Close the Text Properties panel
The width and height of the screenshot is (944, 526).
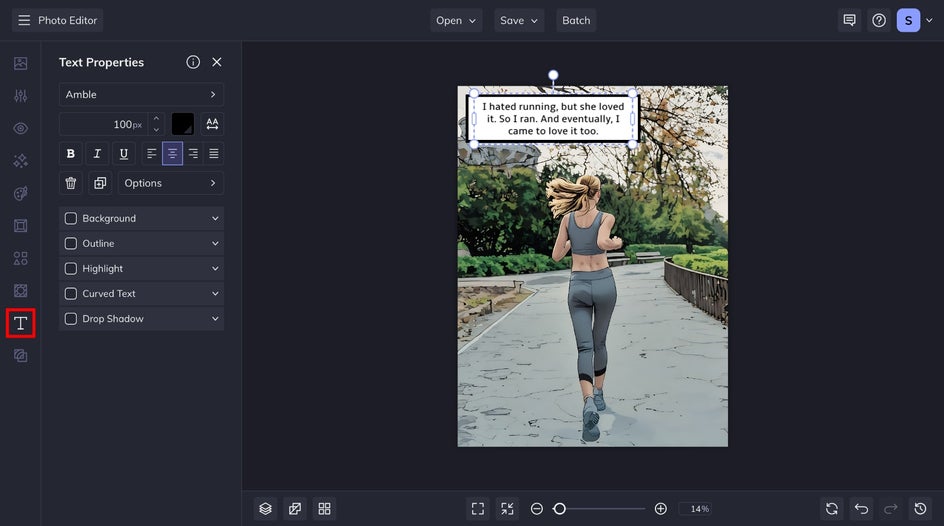click(x=217, y=62)
